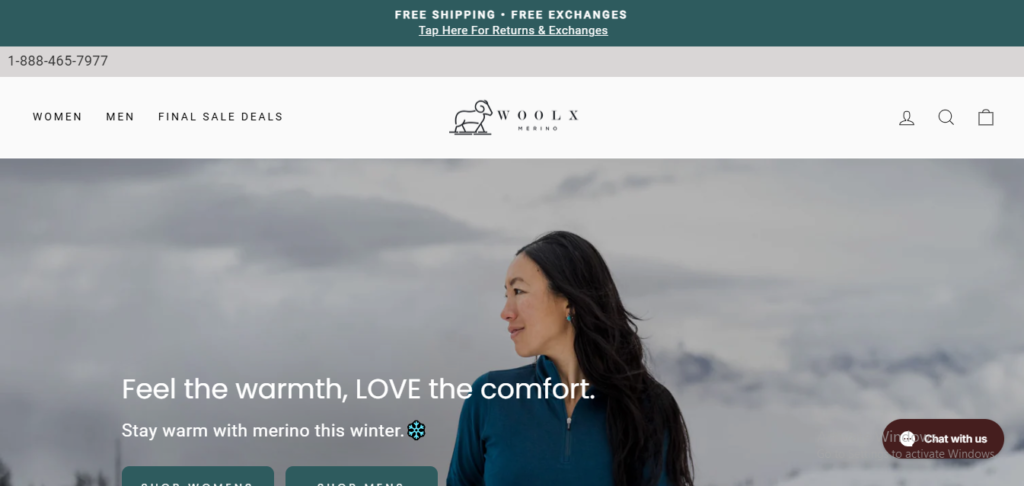
Task: Open the shopping cart bag icon
Action: [x=985, y=118]
